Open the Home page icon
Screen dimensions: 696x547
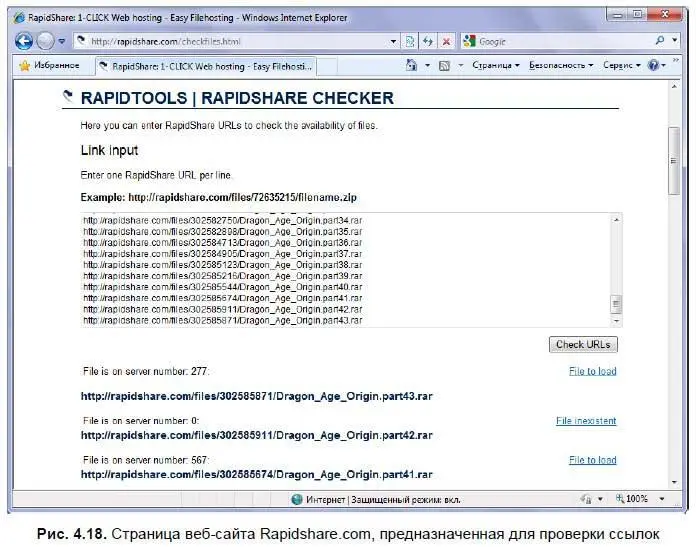(x=411, y=65)
